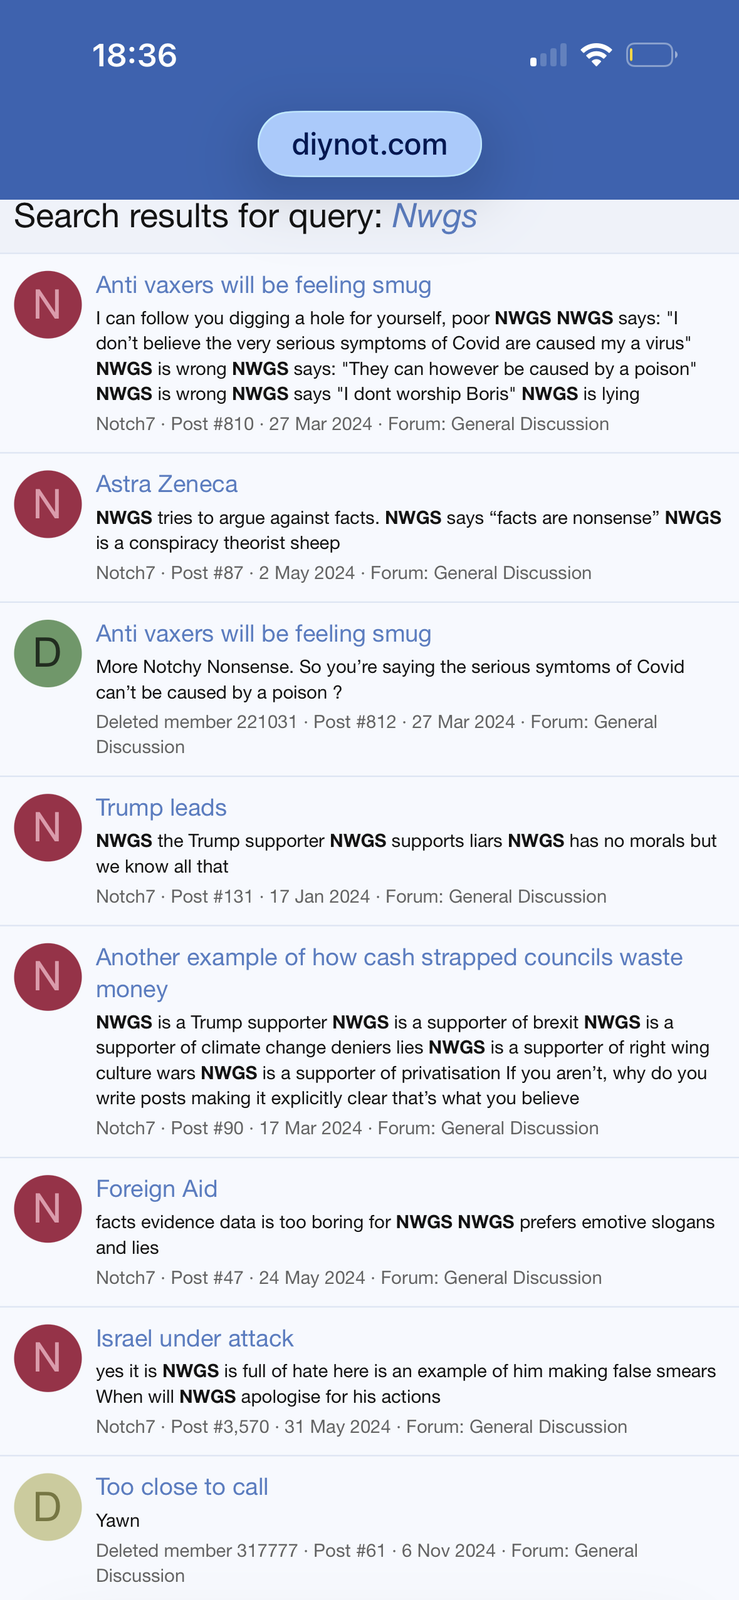
Task: Tap Notch7 avatar next to Foreign Aid
Action: [x=47, y=1208]
